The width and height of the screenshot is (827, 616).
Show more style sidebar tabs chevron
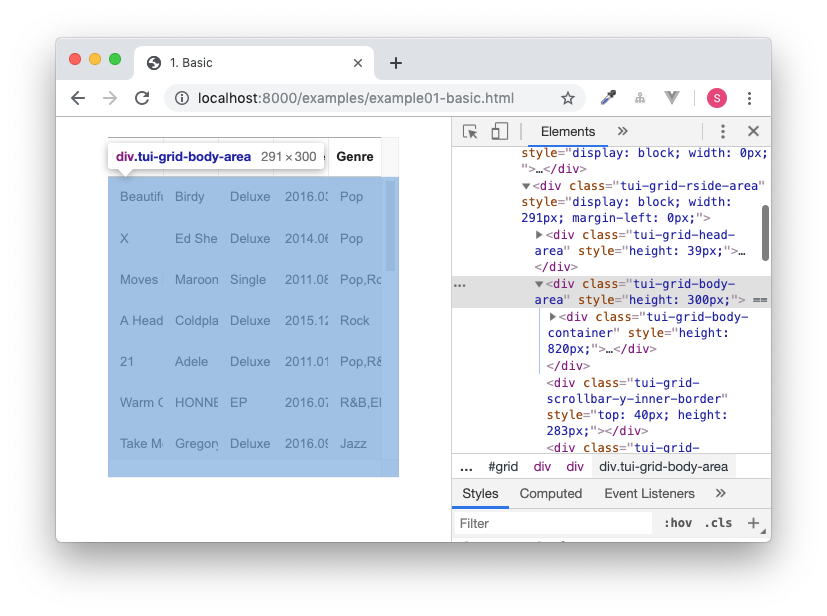pos(720,494)
